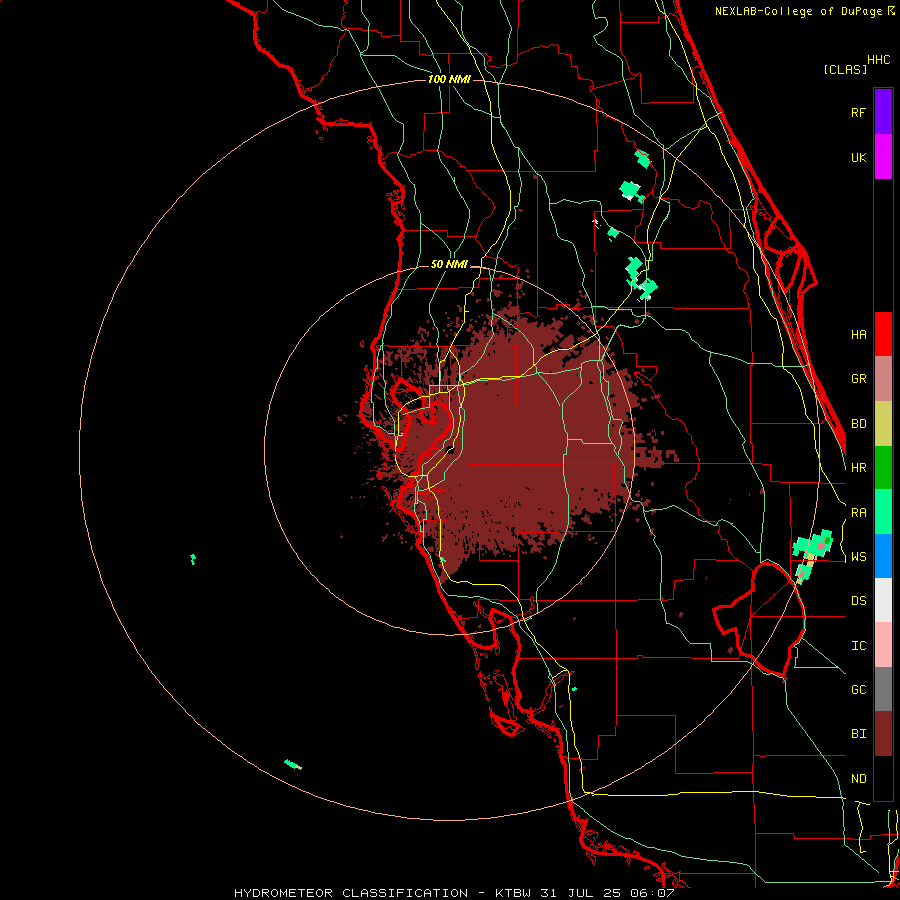This screenshot has width=900, height=900.
Task: Click the BD legend label
Action: (x=858, y=424)
